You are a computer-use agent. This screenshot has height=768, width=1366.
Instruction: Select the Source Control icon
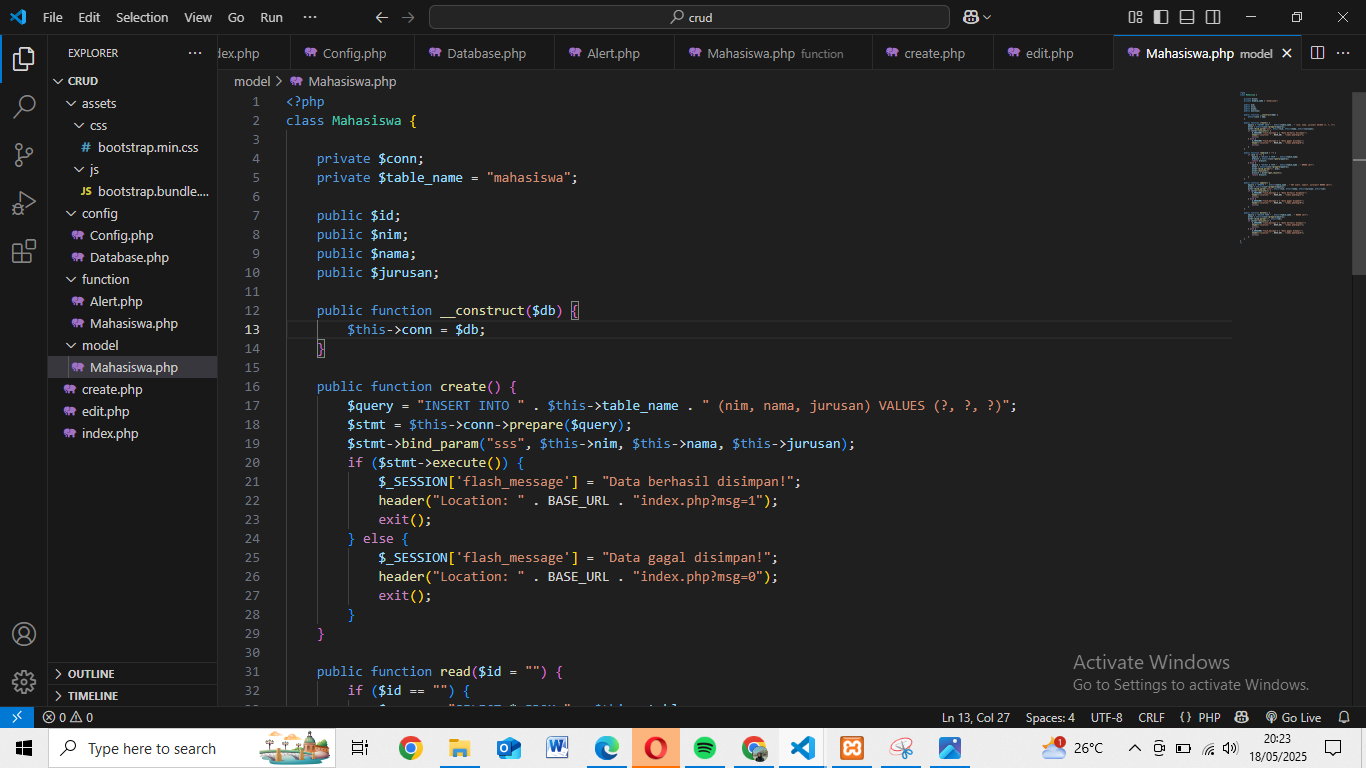[24, 154]
